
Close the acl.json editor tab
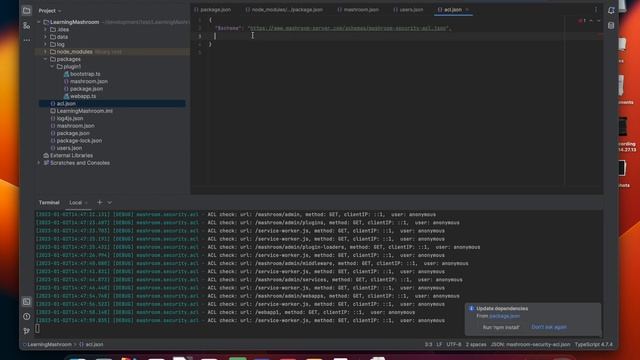coord(467,10)
